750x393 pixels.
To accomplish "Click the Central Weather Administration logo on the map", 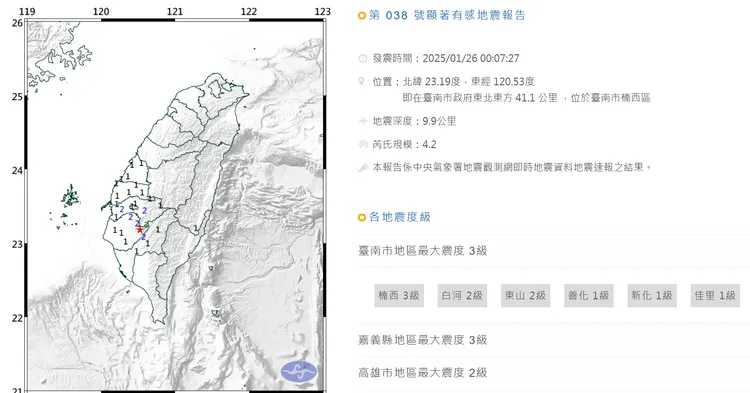I will pyautogui.click(x=298, y=371).
